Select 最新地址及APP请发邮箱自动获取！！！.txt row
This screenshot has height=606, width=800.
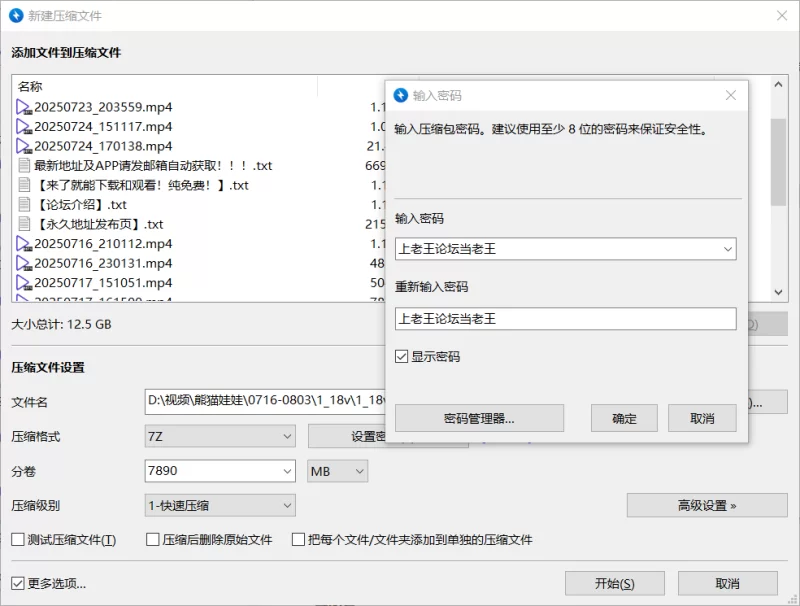click(x=153, y=165)
